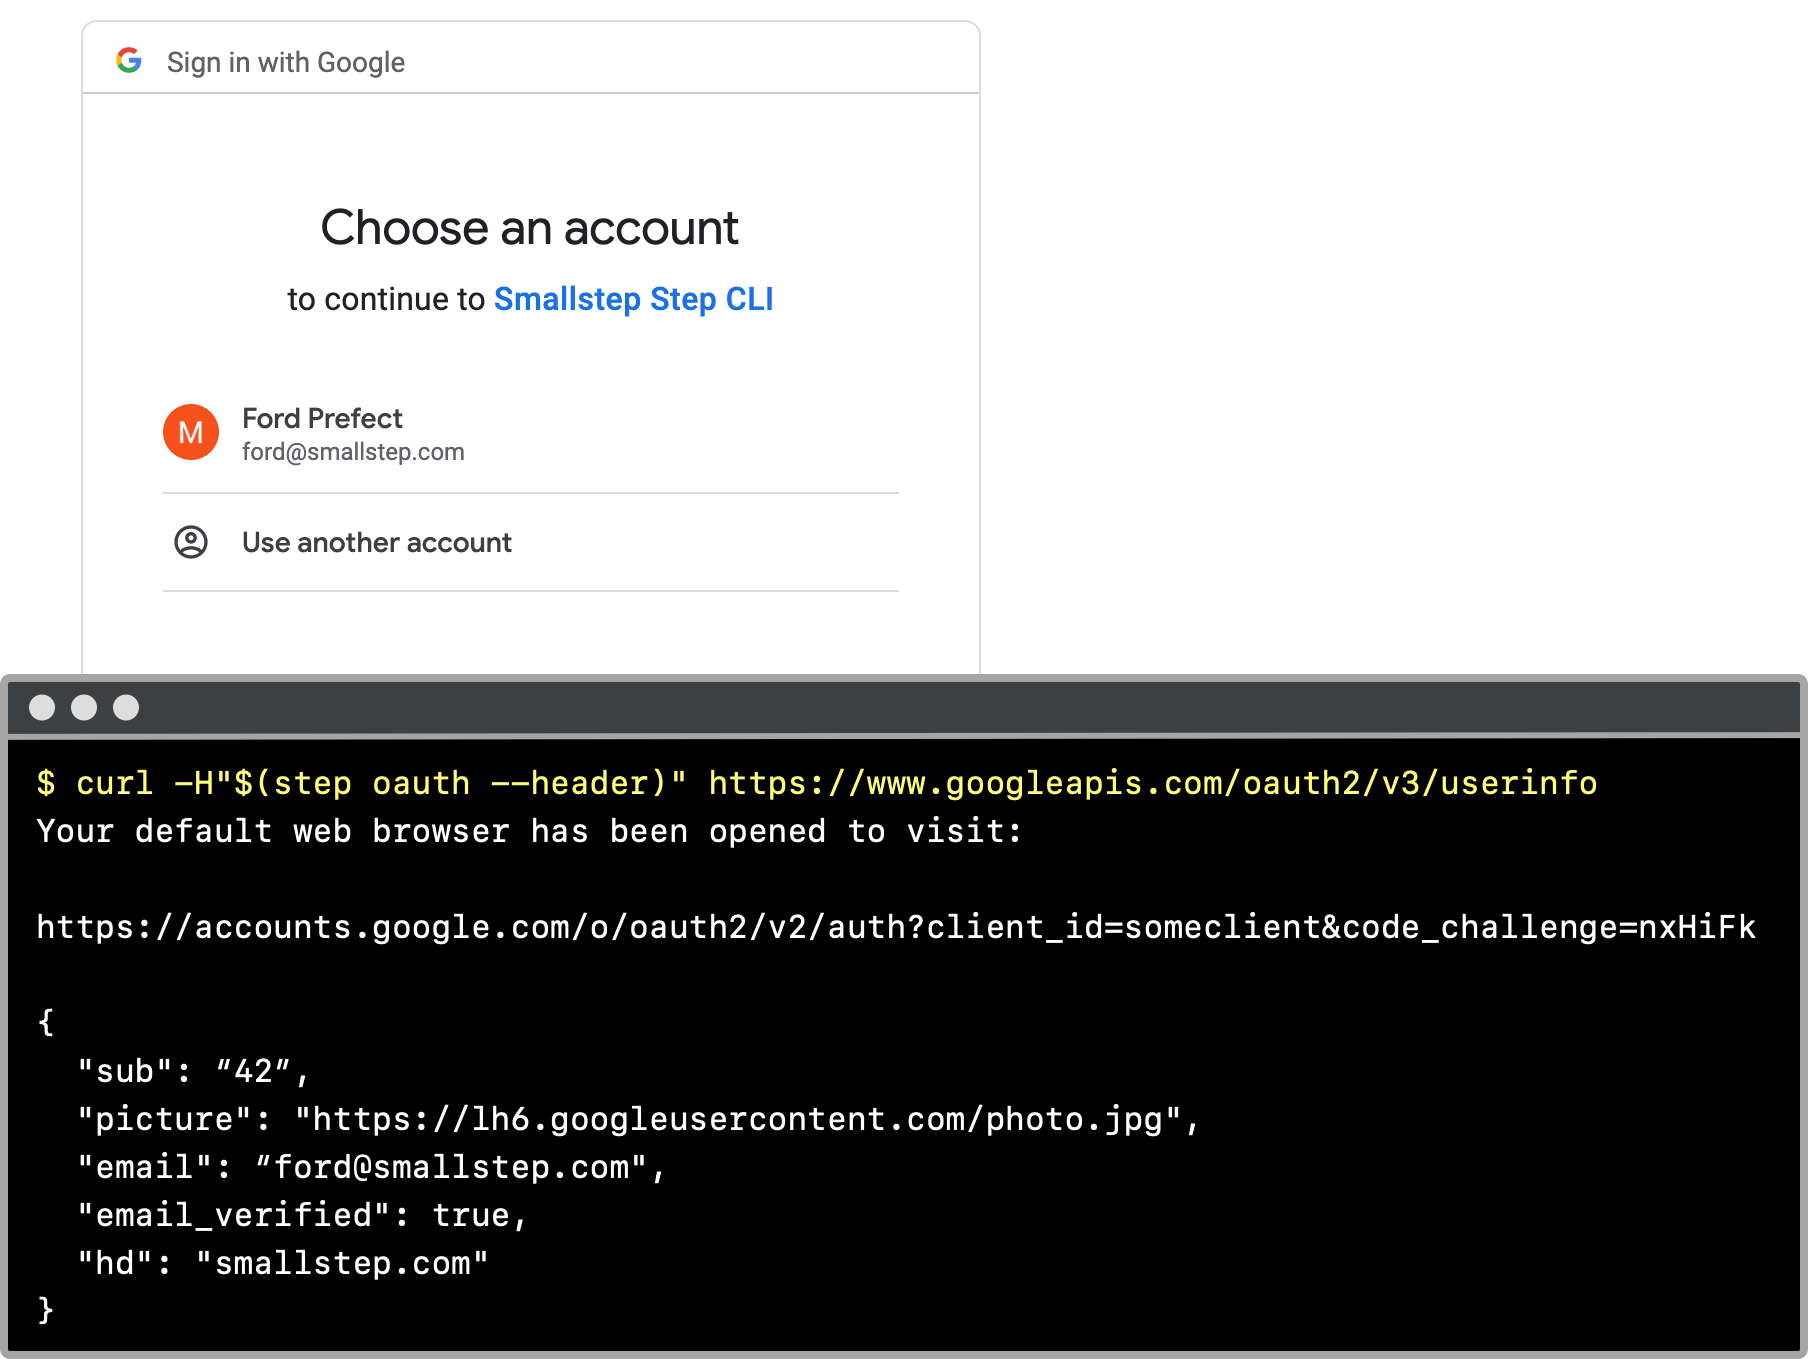
Task: Click the Sign in with Google header text
Action: tap(286, 62)
